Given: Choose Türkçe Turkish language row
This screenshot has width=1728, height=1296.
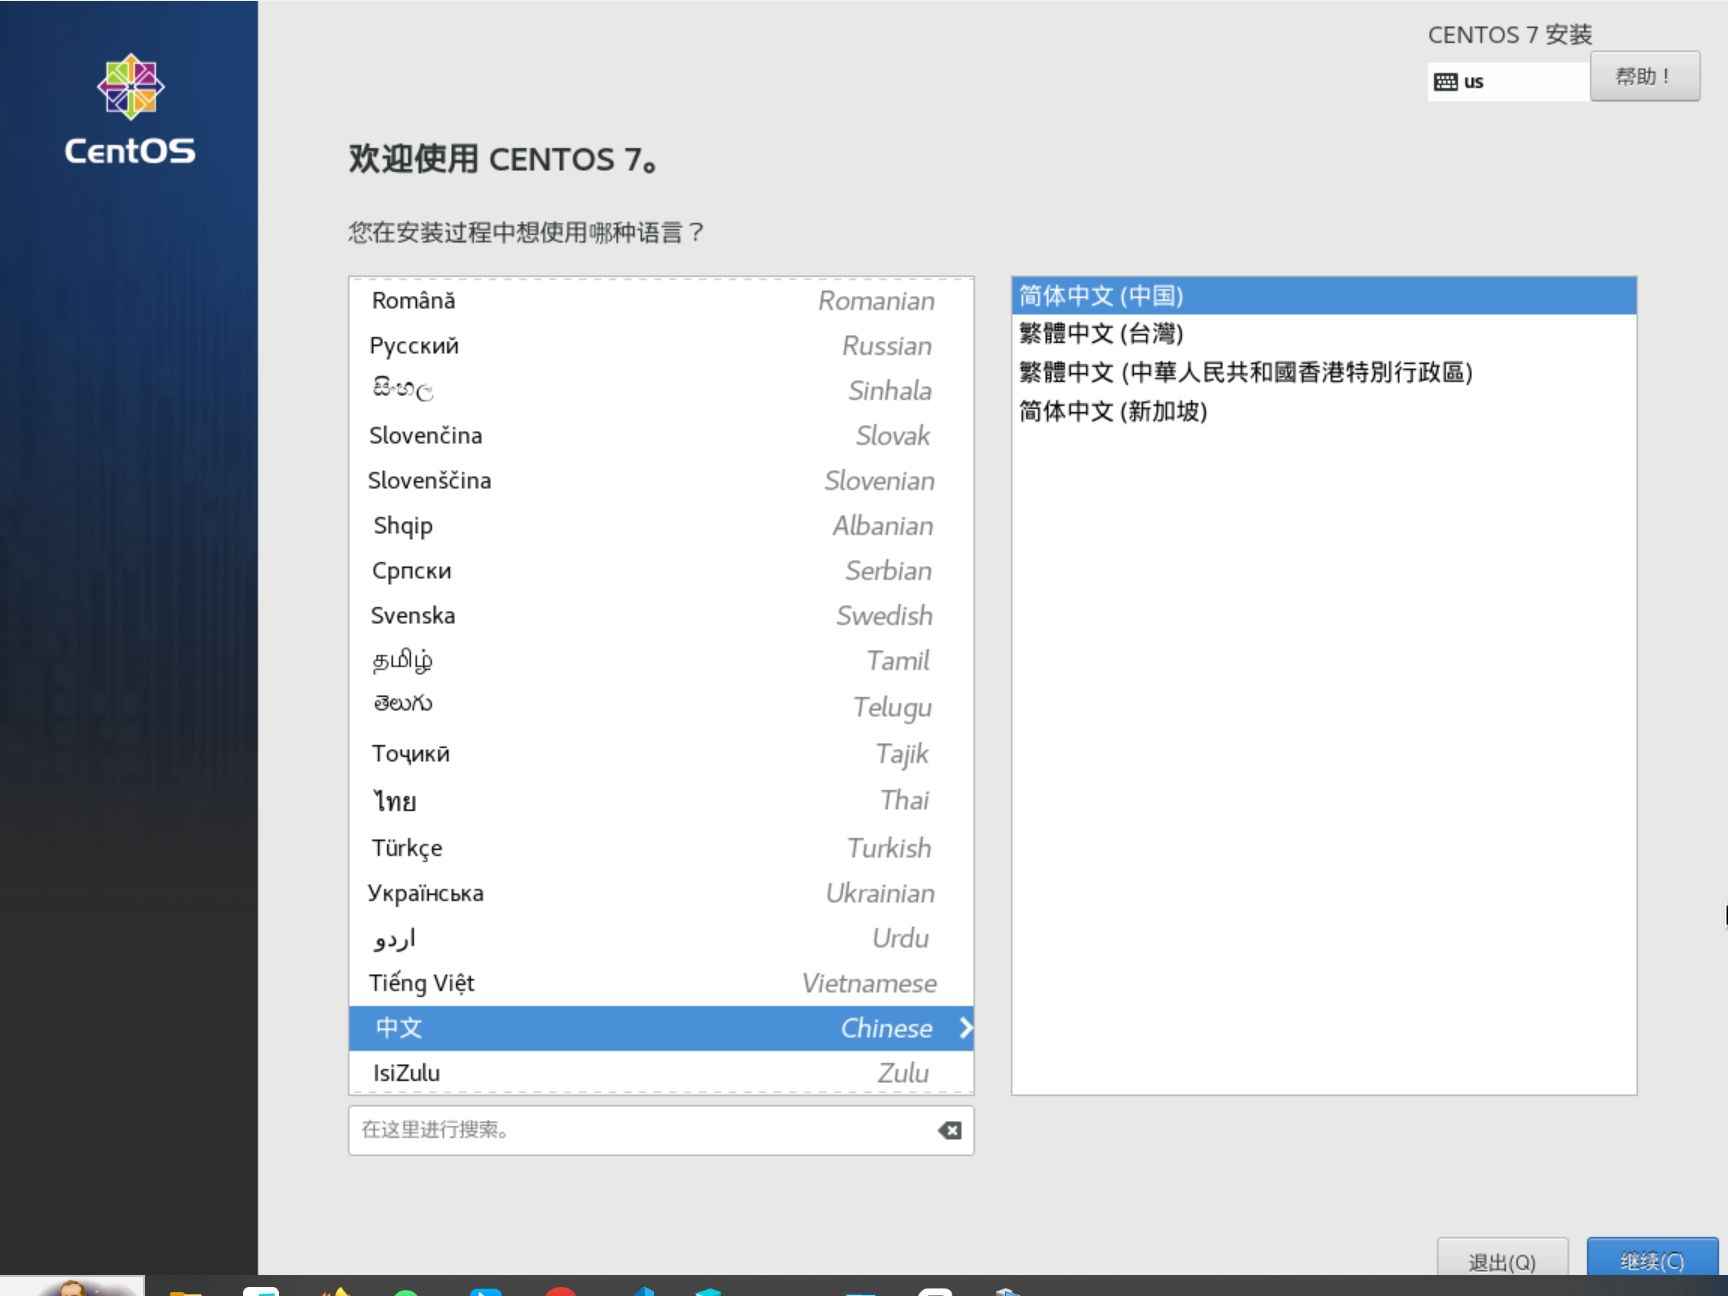Looking at the screenshot, I should click(x=661, y=848).
